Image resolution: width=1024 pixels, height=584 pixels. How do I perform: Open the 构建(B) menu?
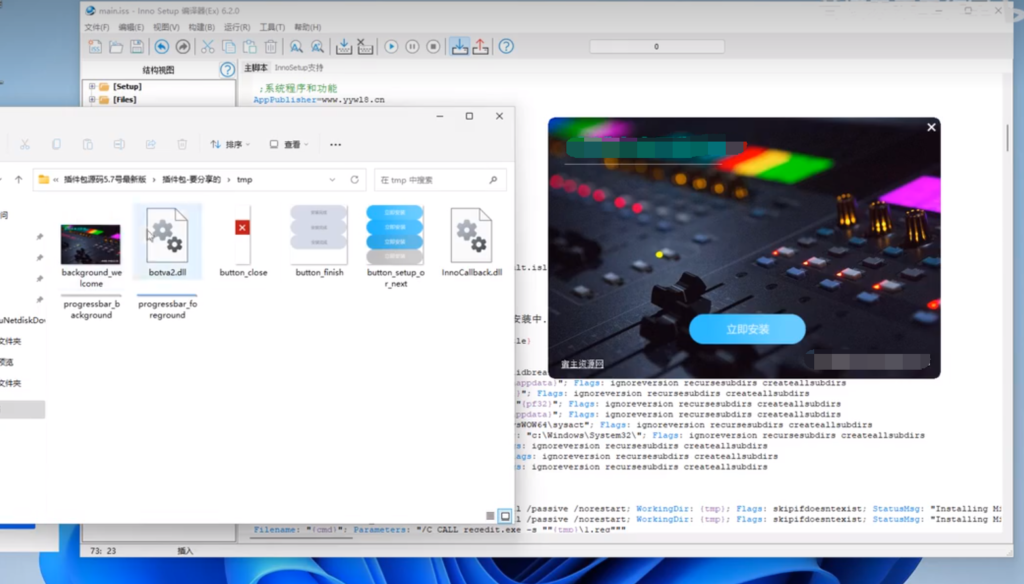tap(201, 27)
